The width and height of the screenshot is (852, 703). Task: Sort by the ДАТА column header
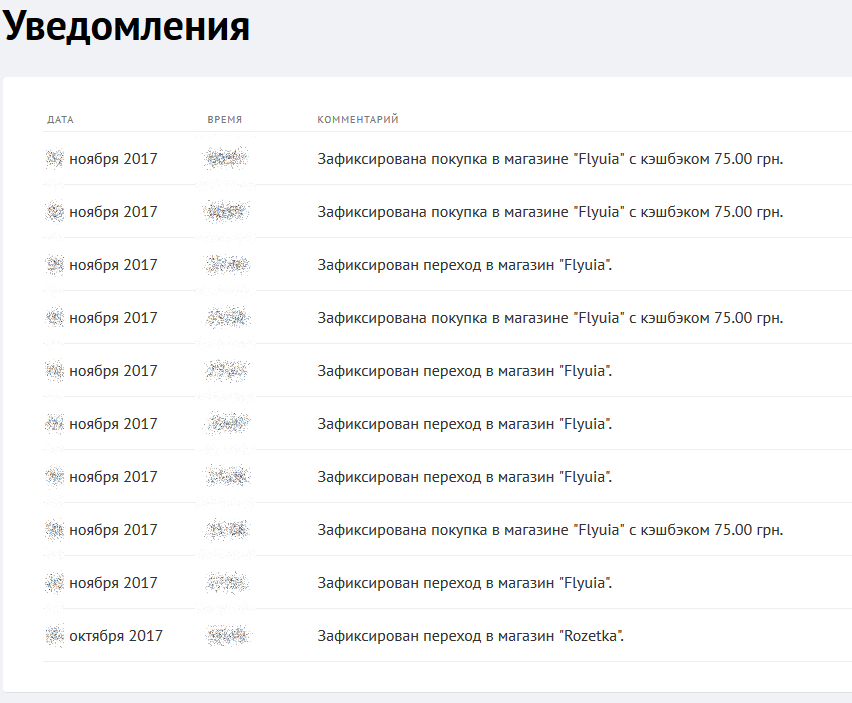coord(60,120)
